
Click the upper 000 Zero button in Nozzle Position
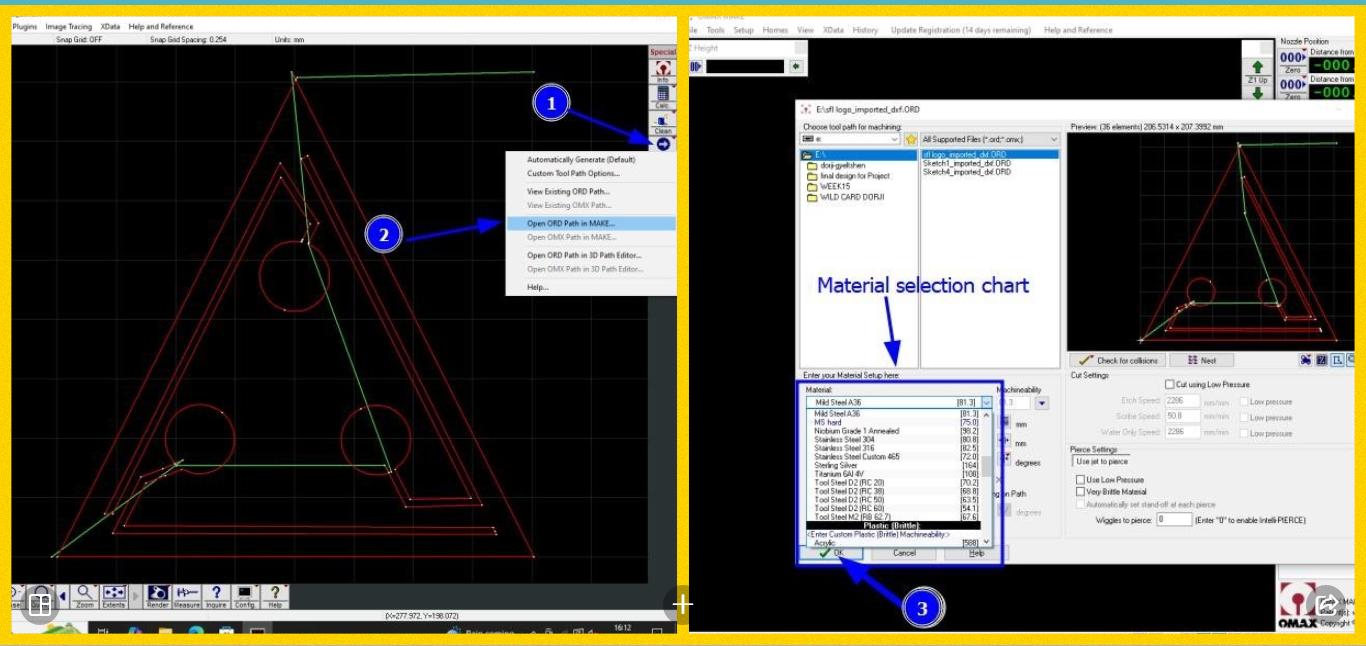[x=1293, y=61]
